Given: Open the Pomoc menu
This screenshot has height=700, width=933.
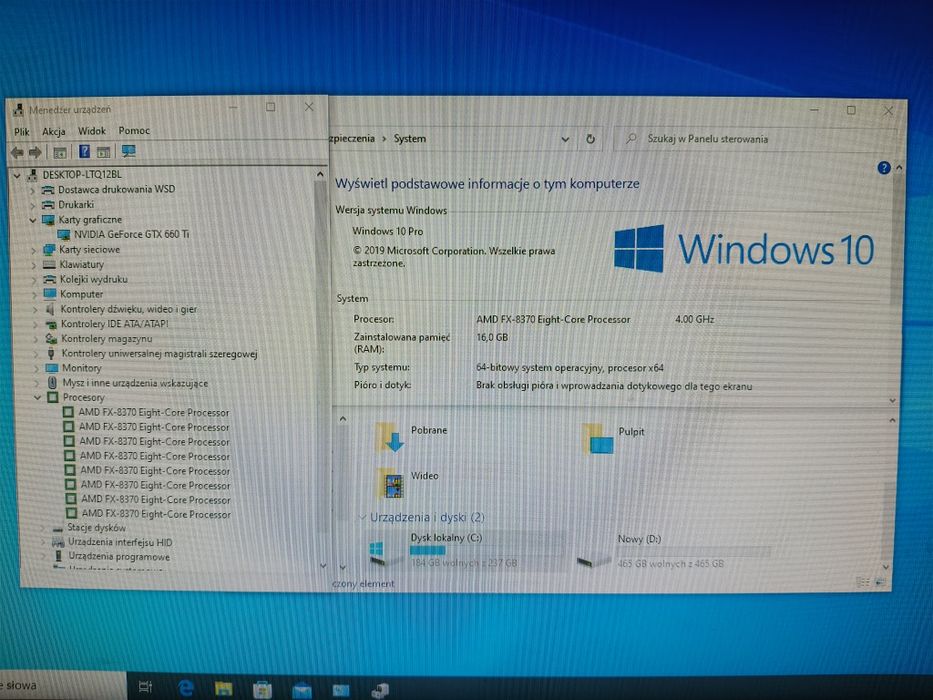Looking at the screenshot, I should coord(134,130).
